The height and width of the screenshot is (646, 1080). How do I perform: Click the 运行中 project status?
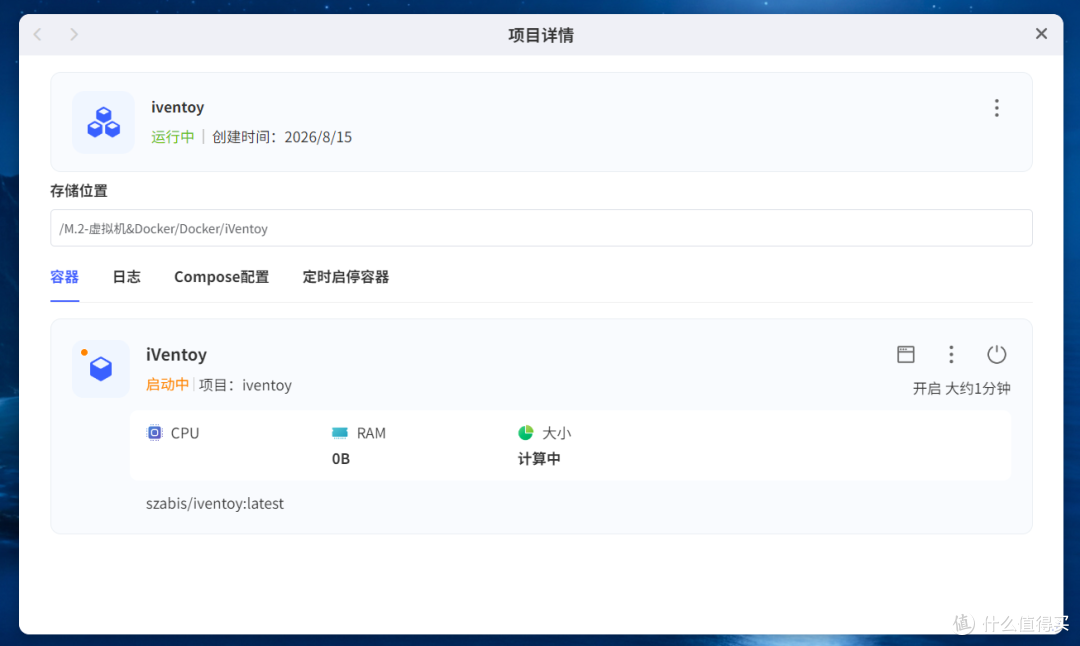pyautogui.click(x=173, y=137)
